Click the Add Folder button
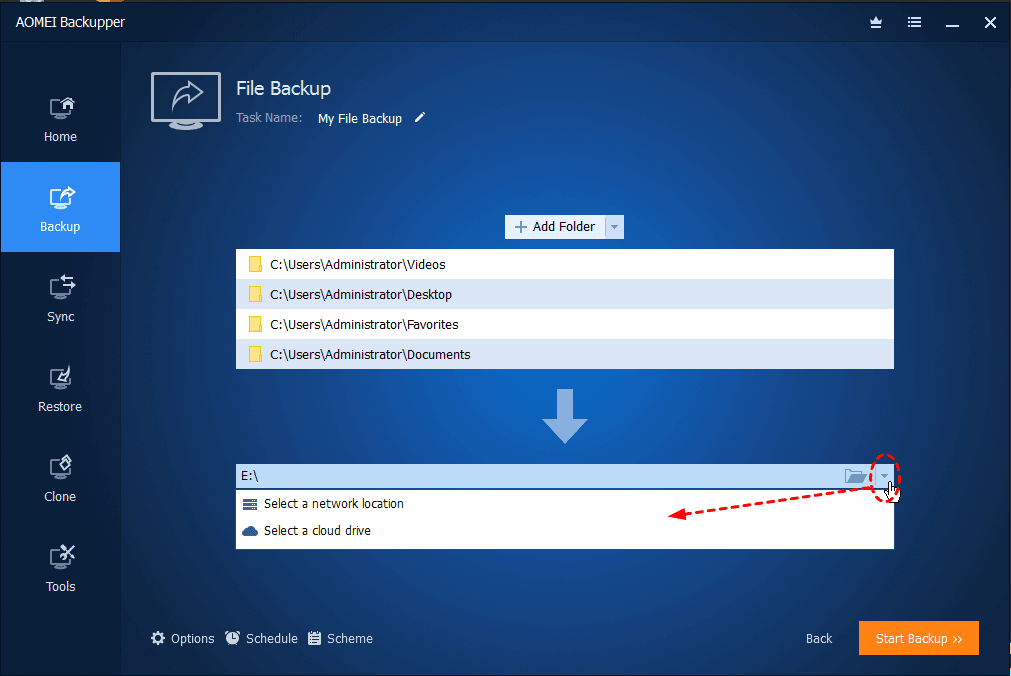 [555, 227]
